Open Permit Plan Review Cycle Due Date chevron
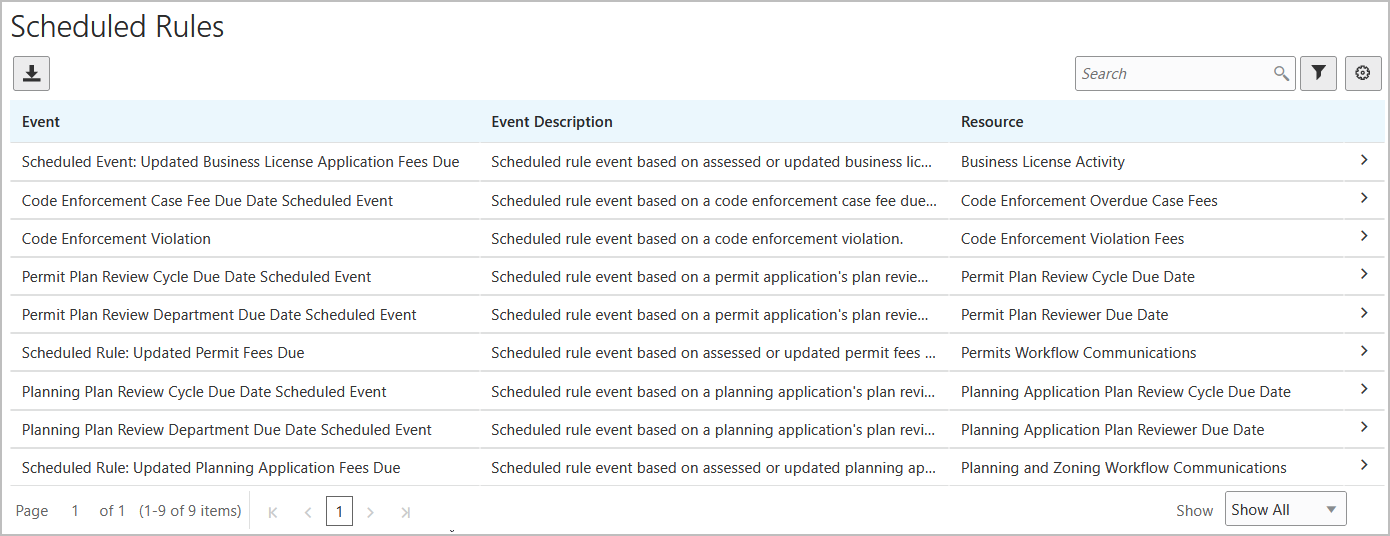Image resolution: width=1390 pixels, height=536 pixels. (1364, 274)
